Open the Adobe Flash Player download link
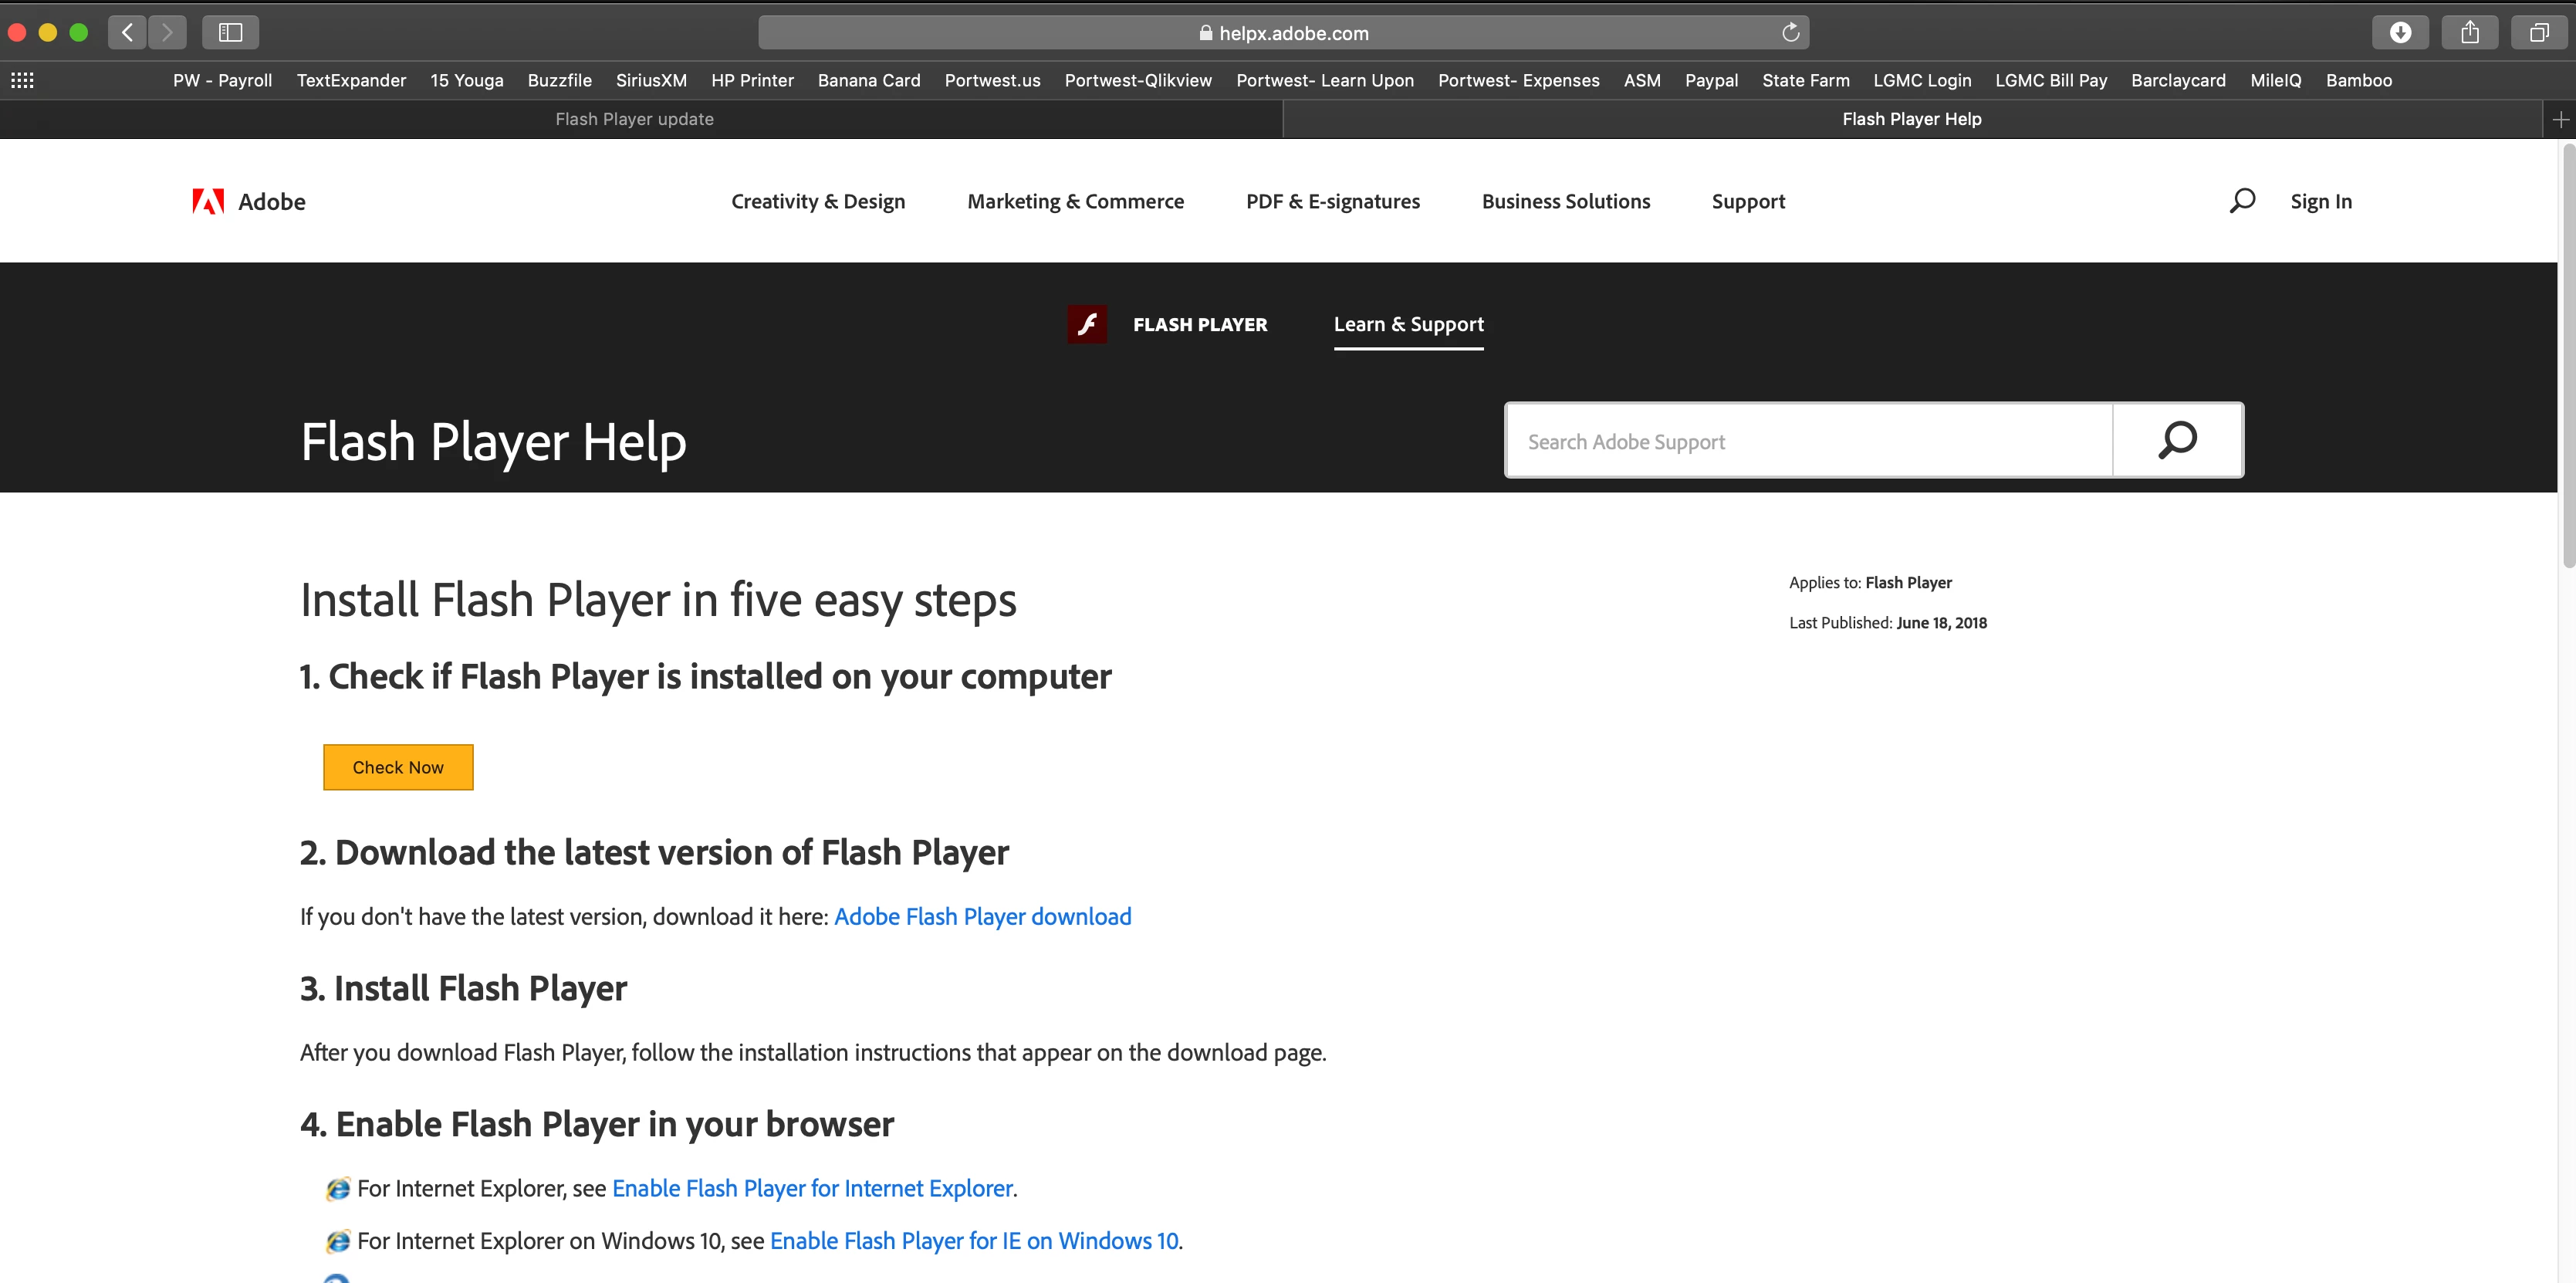 [982, 917]
